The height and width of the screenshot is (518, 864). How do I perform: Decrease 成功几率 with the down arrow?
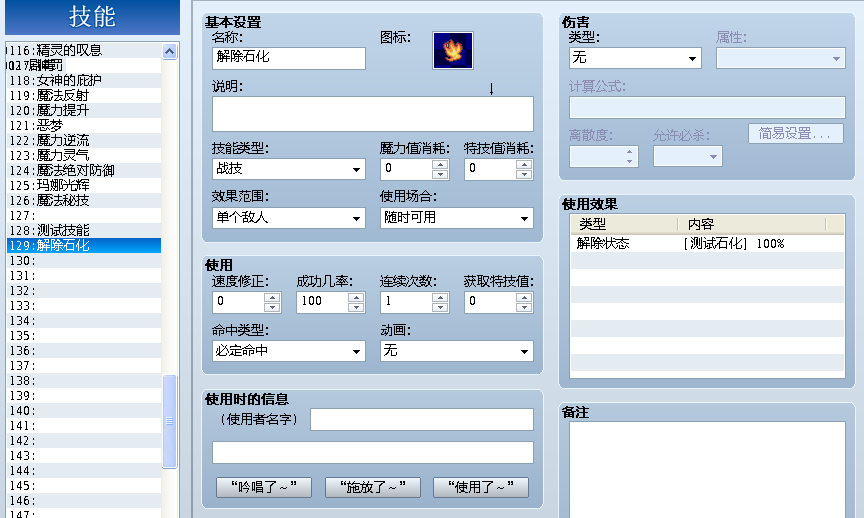[356, 307]
